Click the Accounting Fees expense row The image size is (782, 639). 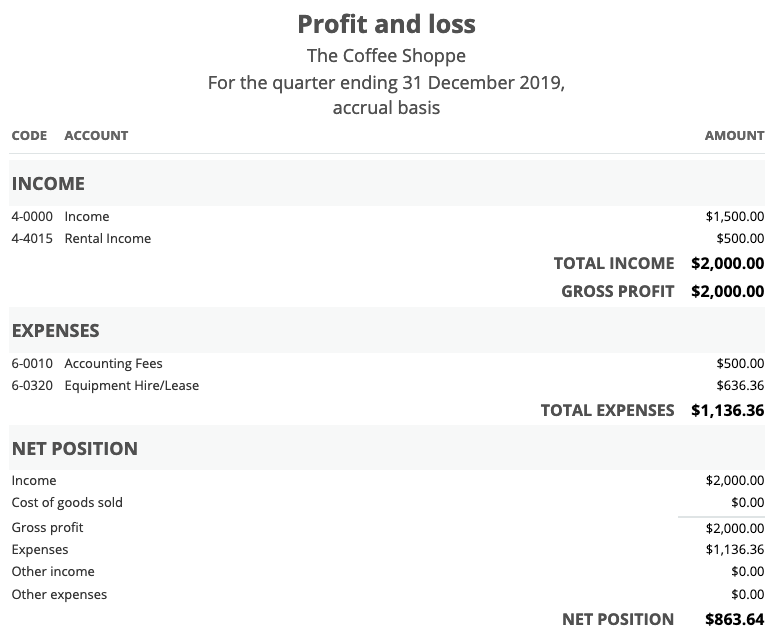point(387,364)
